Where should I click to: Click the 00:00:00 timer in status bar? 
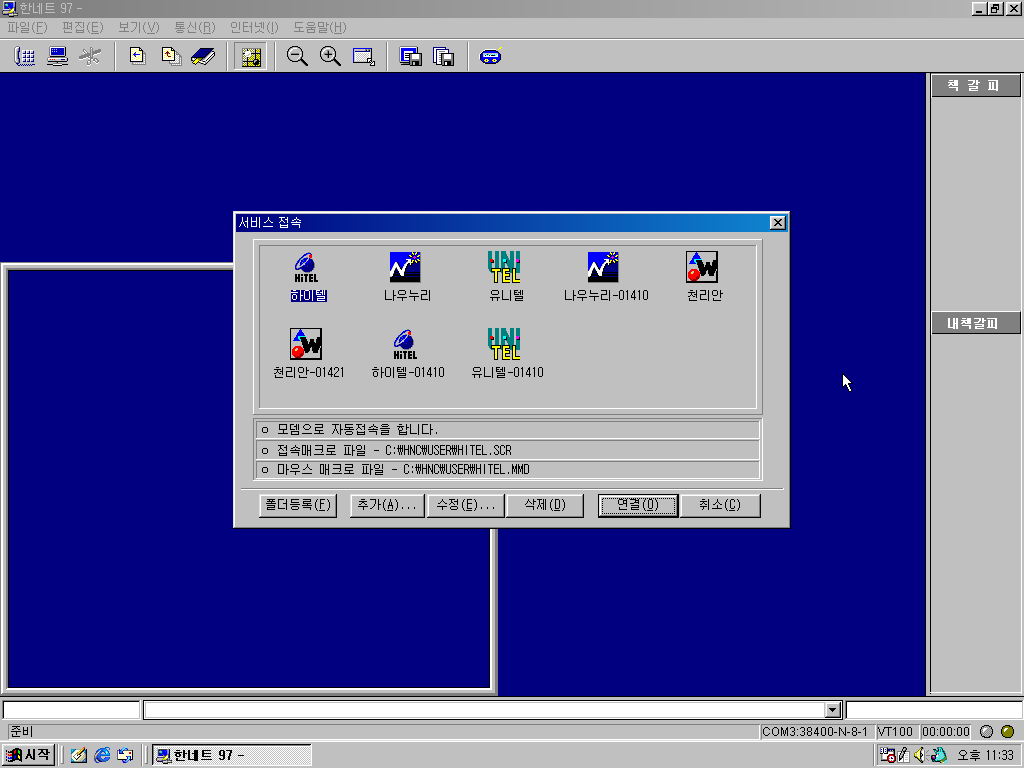point(946,731)
